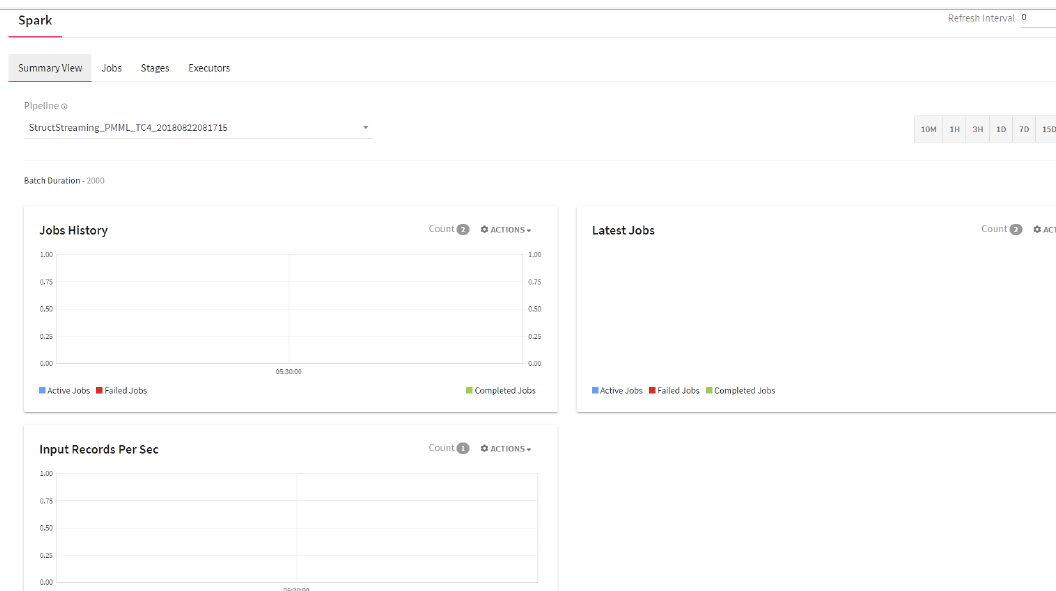This screenshot has height=591, width=1056.
Task: Click the Jobs History panel title
Action: click(73, 230)
